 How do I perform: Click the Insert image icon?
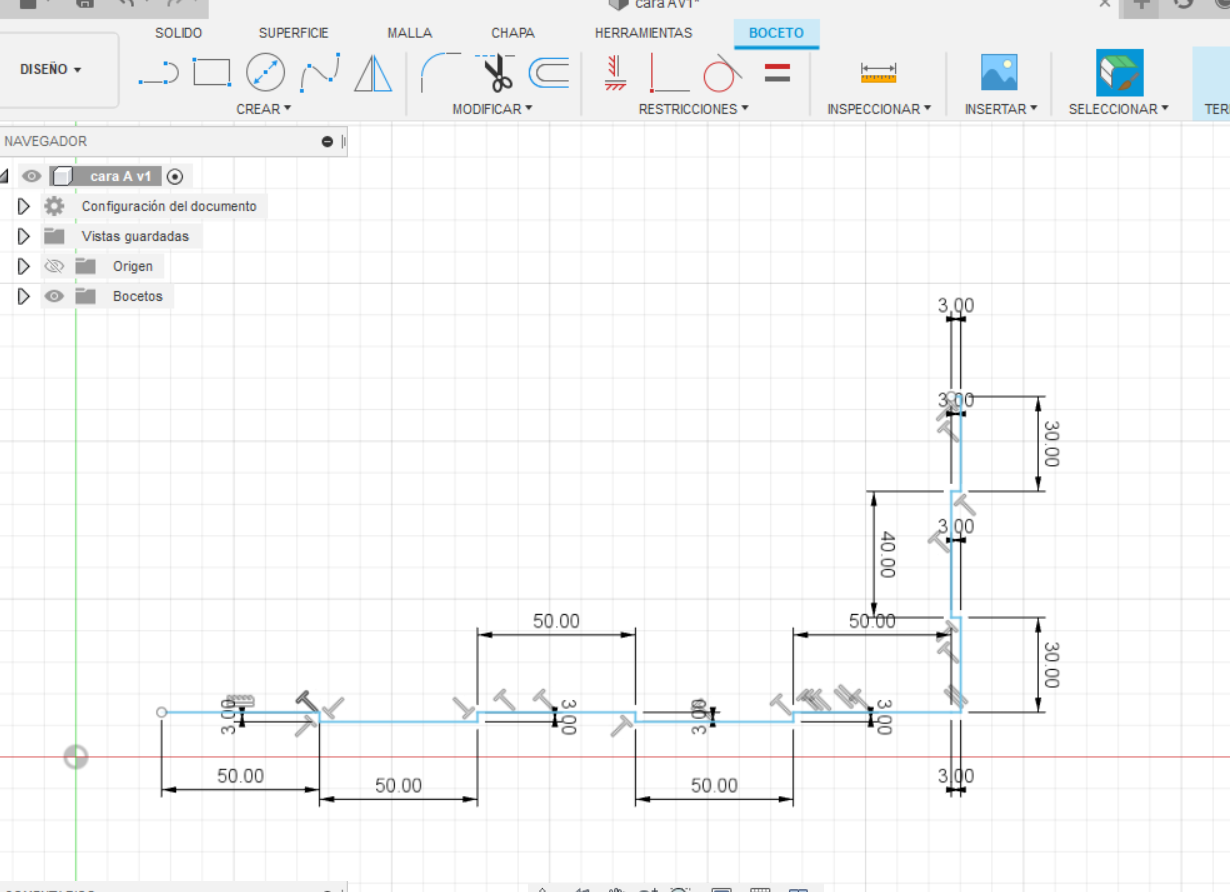click(999, 72)
